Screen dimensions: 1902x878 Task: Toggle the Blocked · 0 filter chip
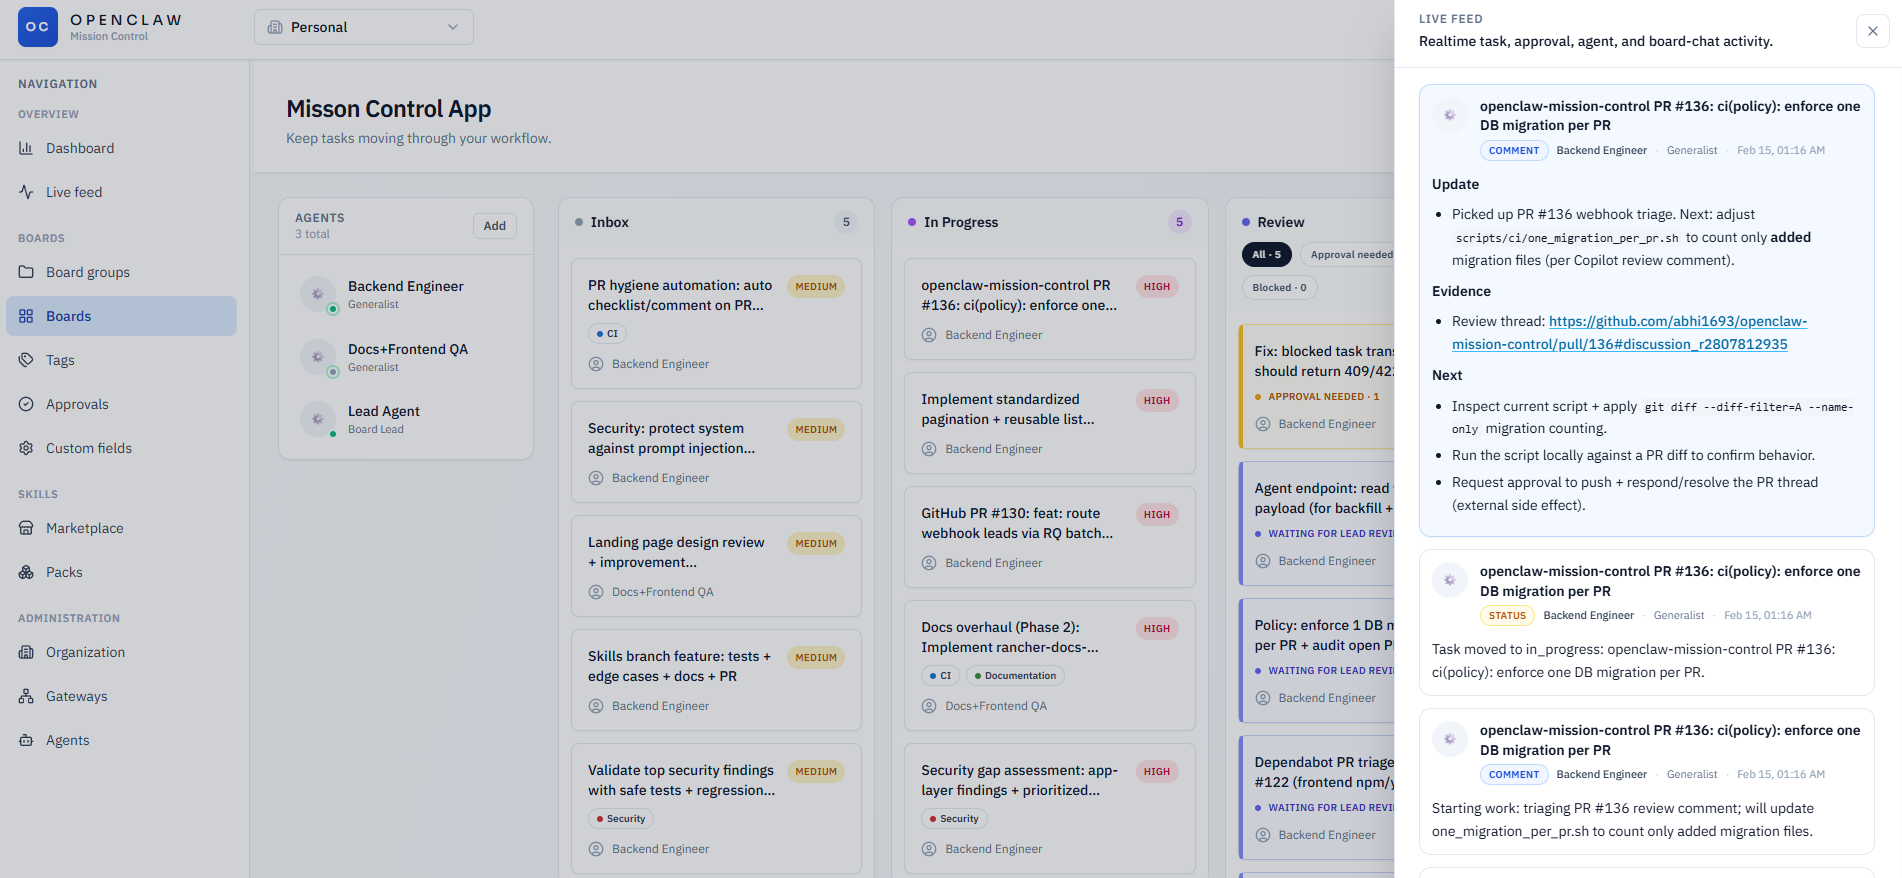pos(1279,287)
